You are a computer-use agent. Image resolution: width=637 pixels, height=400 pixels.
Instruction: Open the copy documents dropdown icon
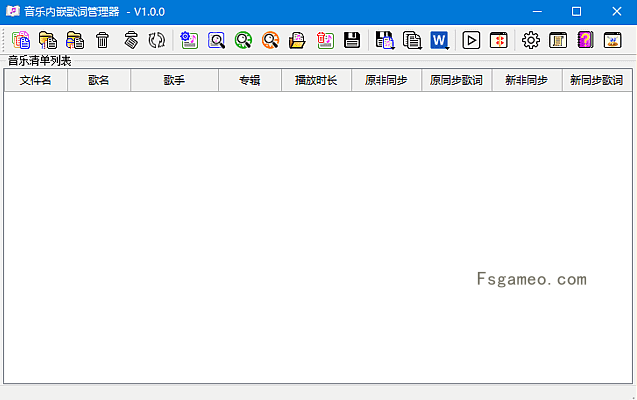[x=412, y=40]
